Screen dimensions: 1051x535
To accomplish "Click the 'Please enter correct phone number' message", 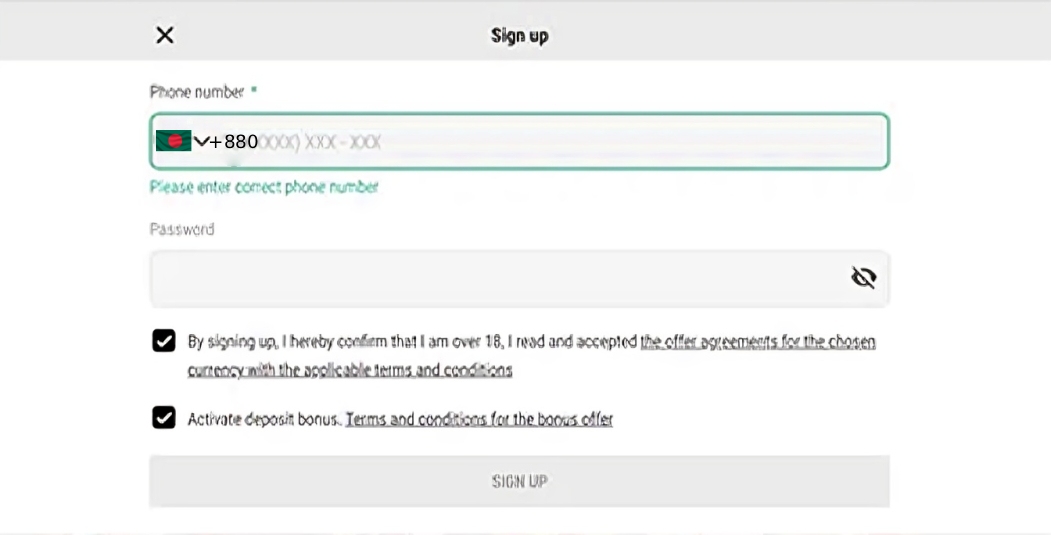I will (264, 187).
